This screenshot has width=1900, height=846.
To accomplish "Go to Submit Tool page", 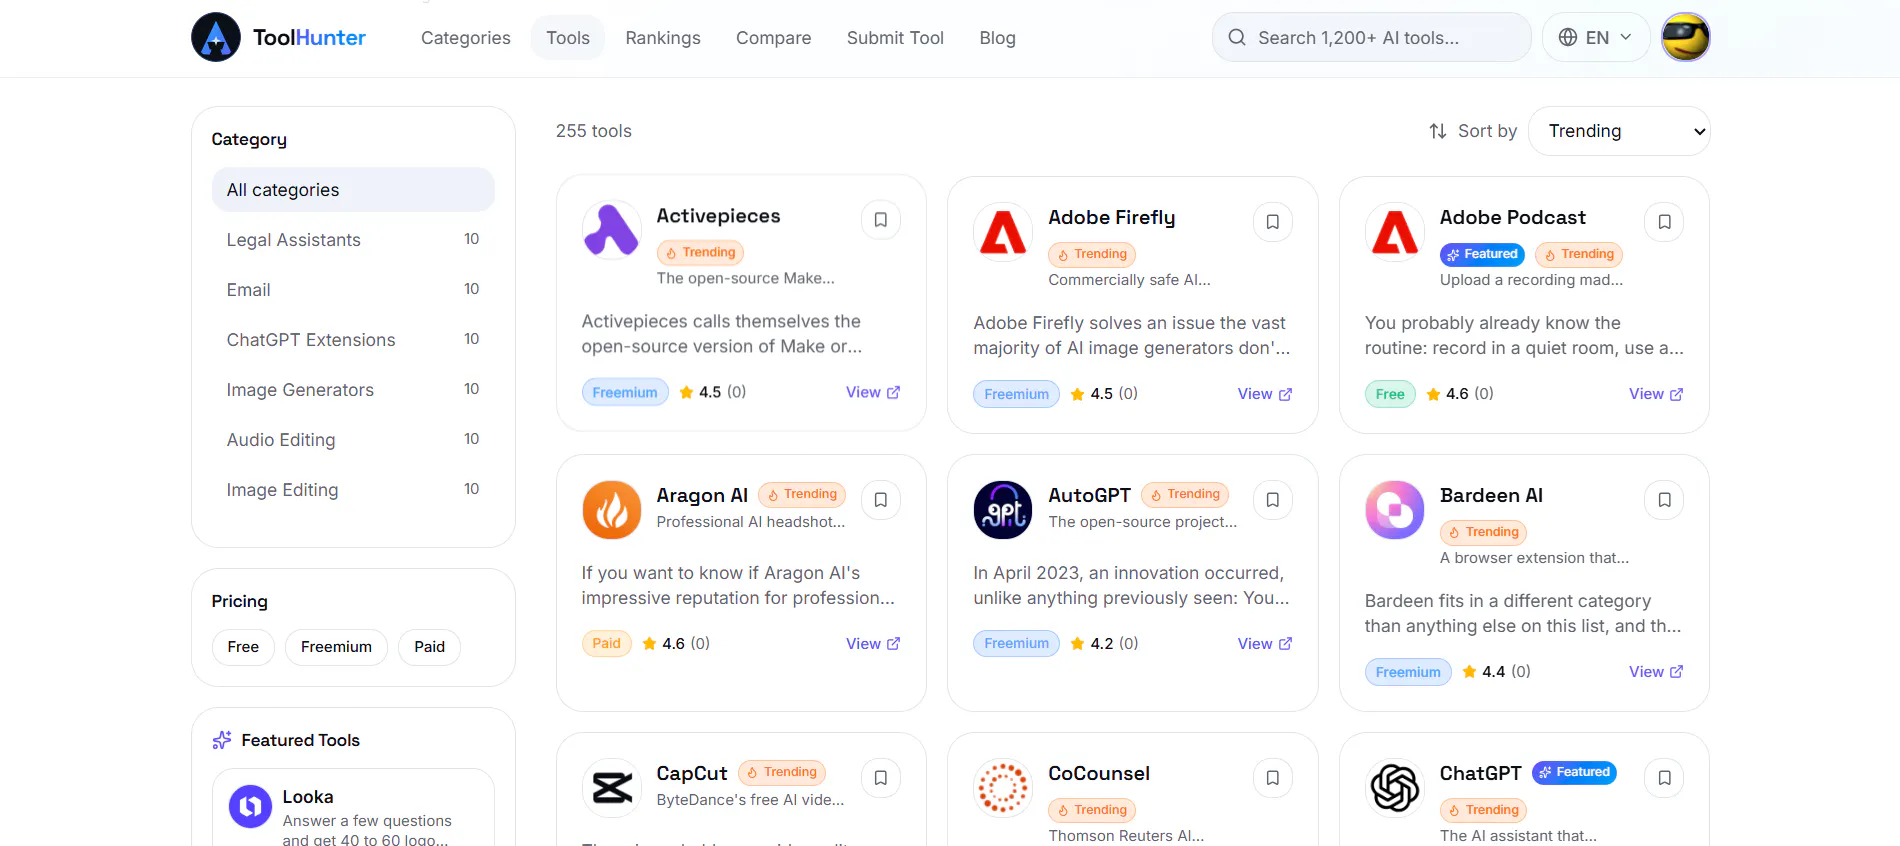I will (895, 38).
